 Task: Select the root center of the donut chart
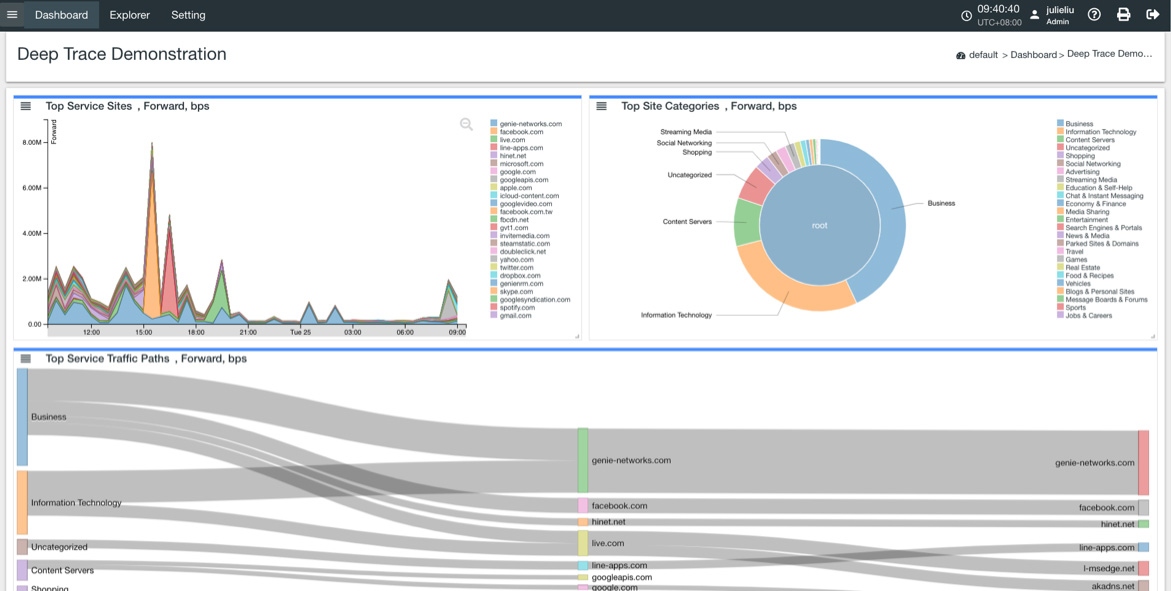click(x=819, y=225)
